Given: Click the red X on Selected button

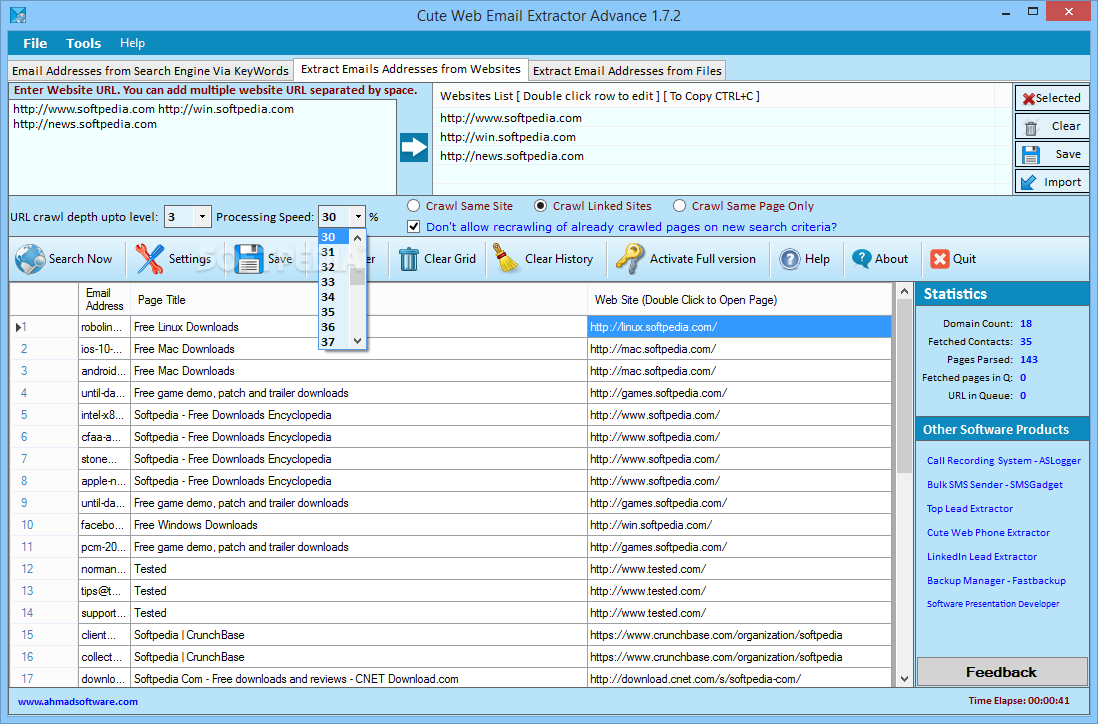Looking at the screenshot, I should coord(1029,99).
